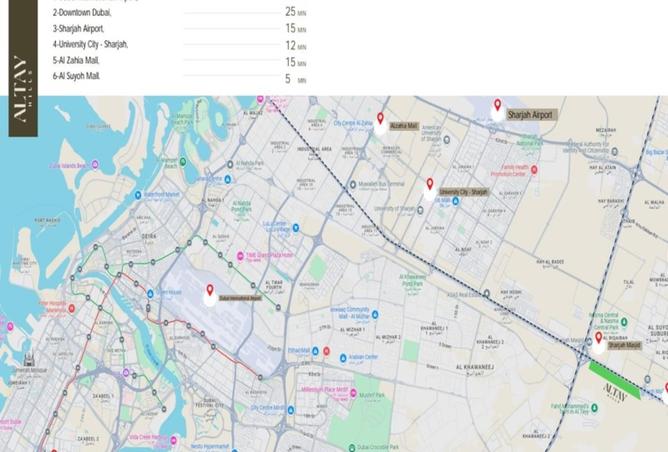Click the INDUSTRIAL AREA label
Image resolution: width=668 pixels, height=452 pixels.
click(x=314, y=149)
